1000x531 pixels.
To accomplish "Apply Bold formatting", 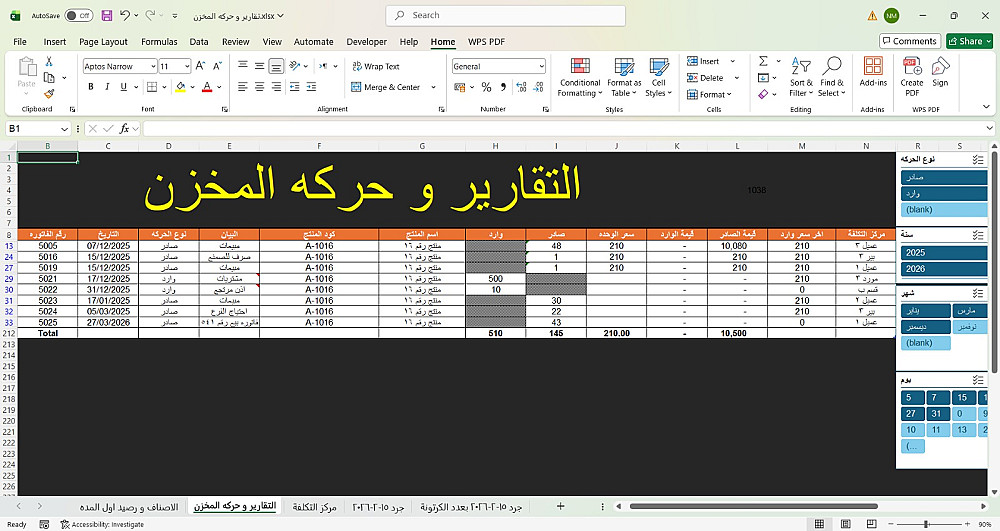I will point(91,87).
